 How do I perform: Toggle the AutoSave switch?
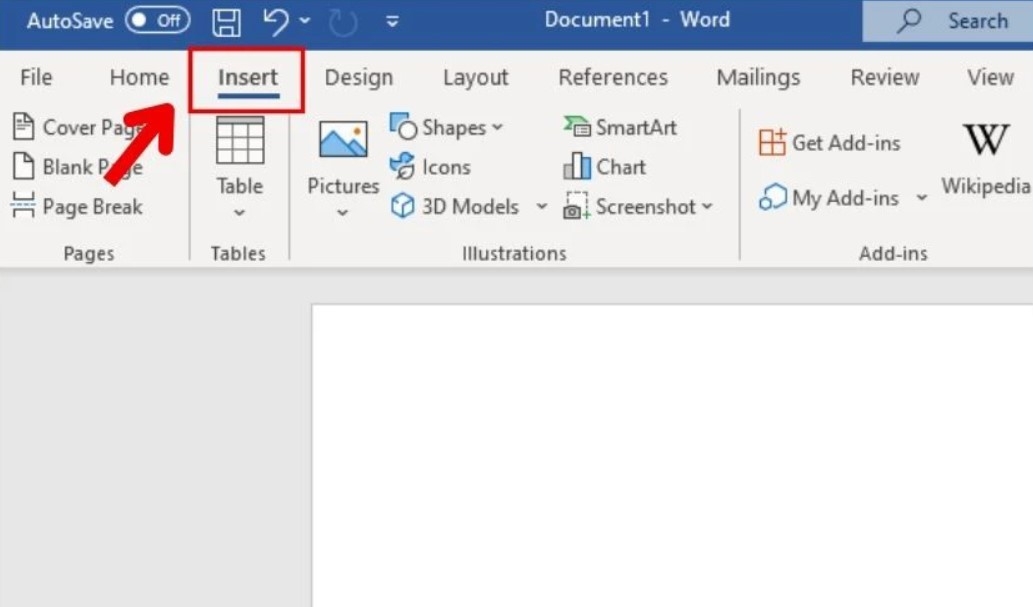pos(157,20)
